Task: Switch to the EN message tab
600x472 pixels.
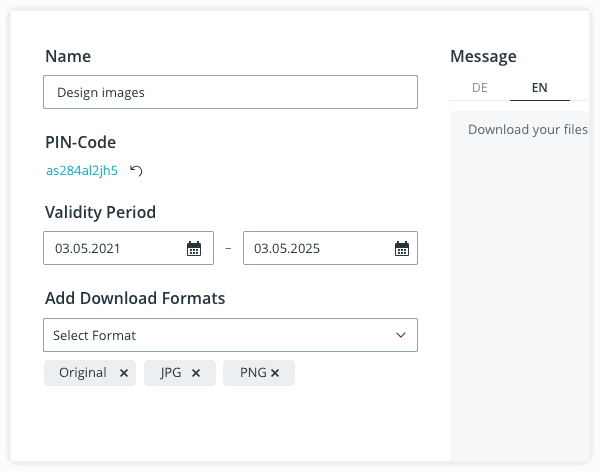Action: click(540, 88)
